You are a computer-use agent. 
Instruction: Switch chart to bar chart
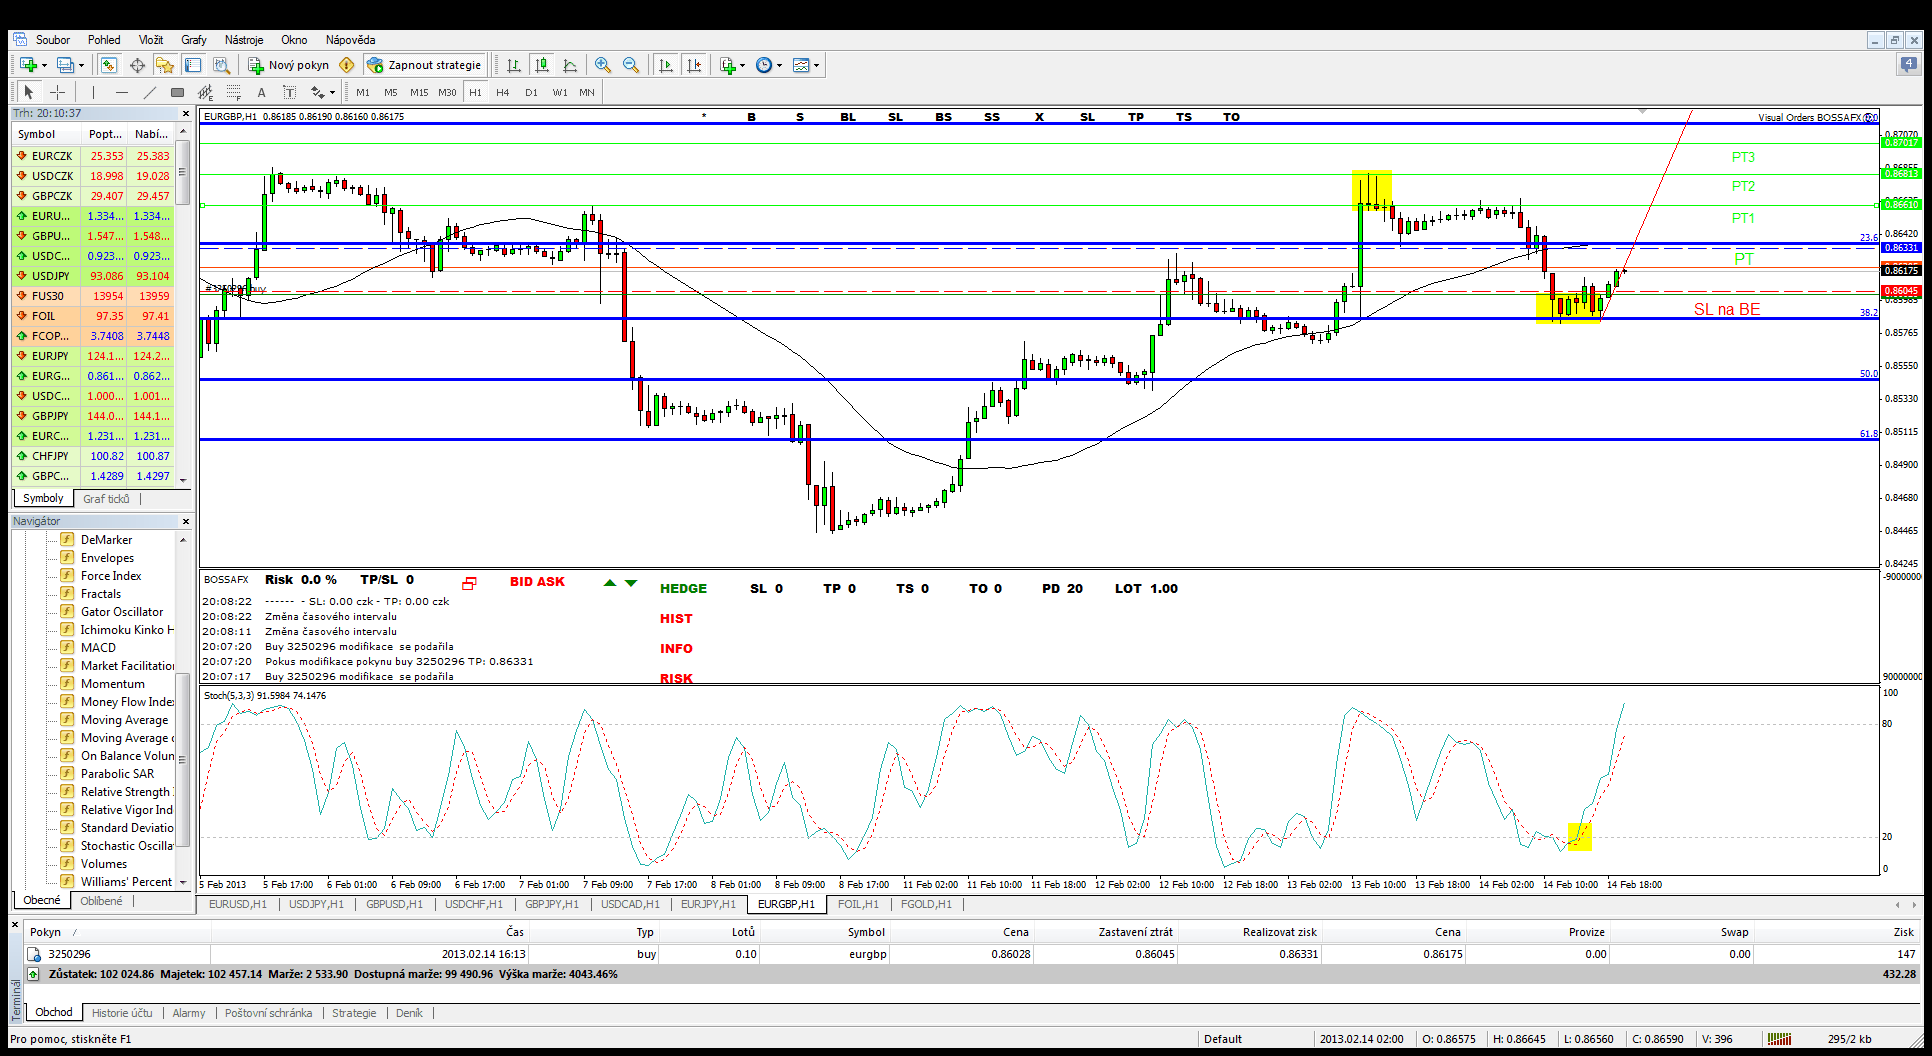(514, 65)
